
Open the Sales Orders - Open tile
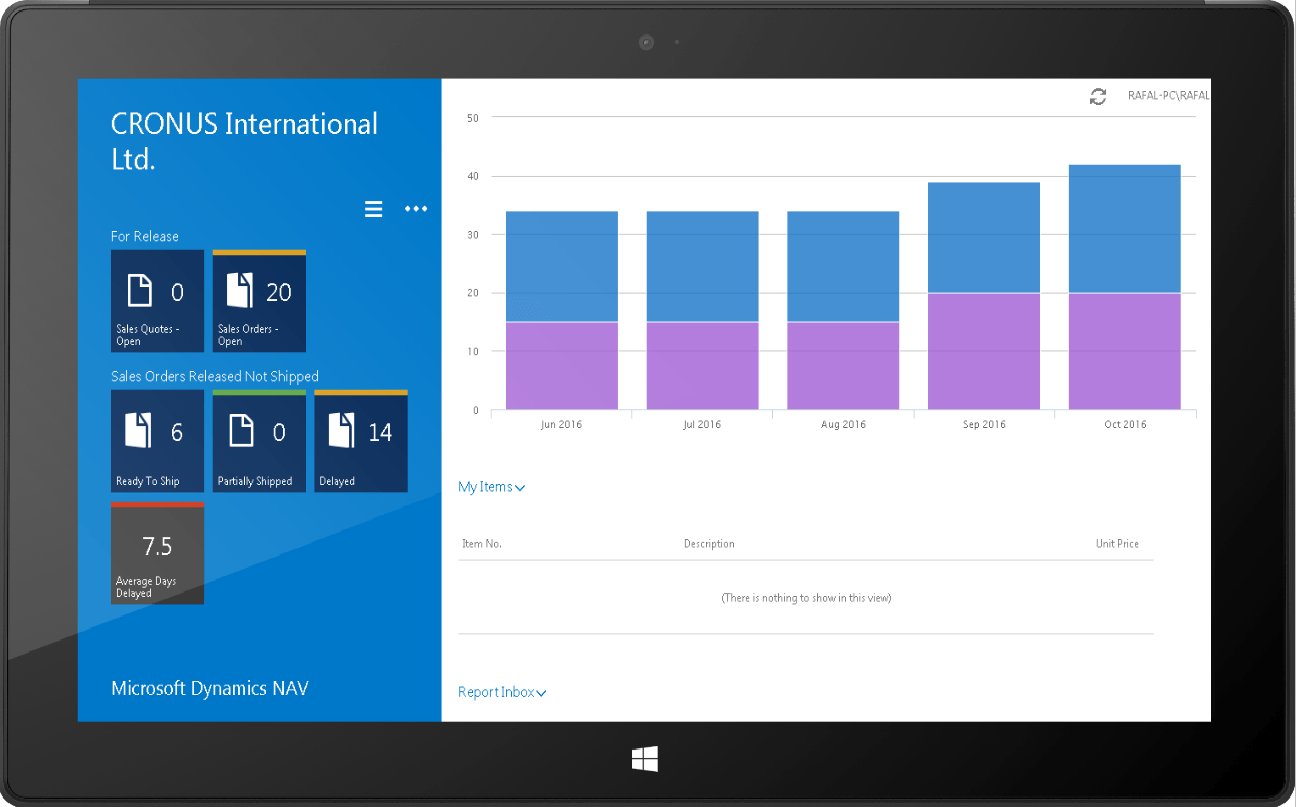[259, 301]
